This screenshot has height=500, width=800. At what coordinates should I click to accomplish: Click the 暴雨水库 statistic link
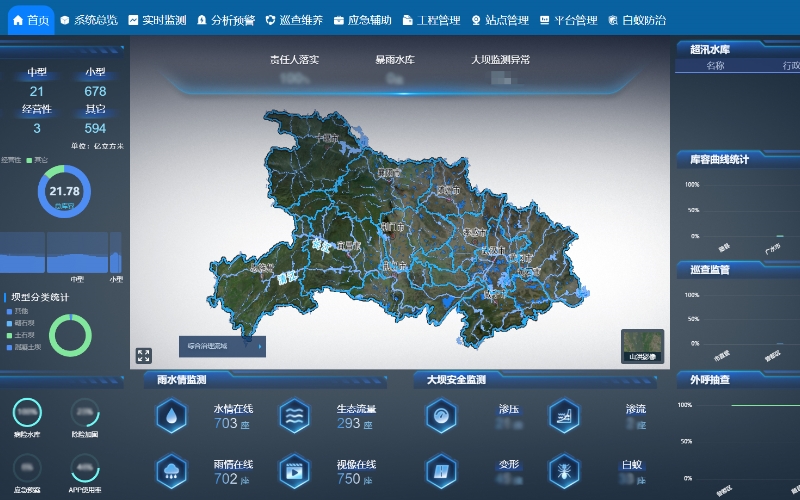(395, 60)
